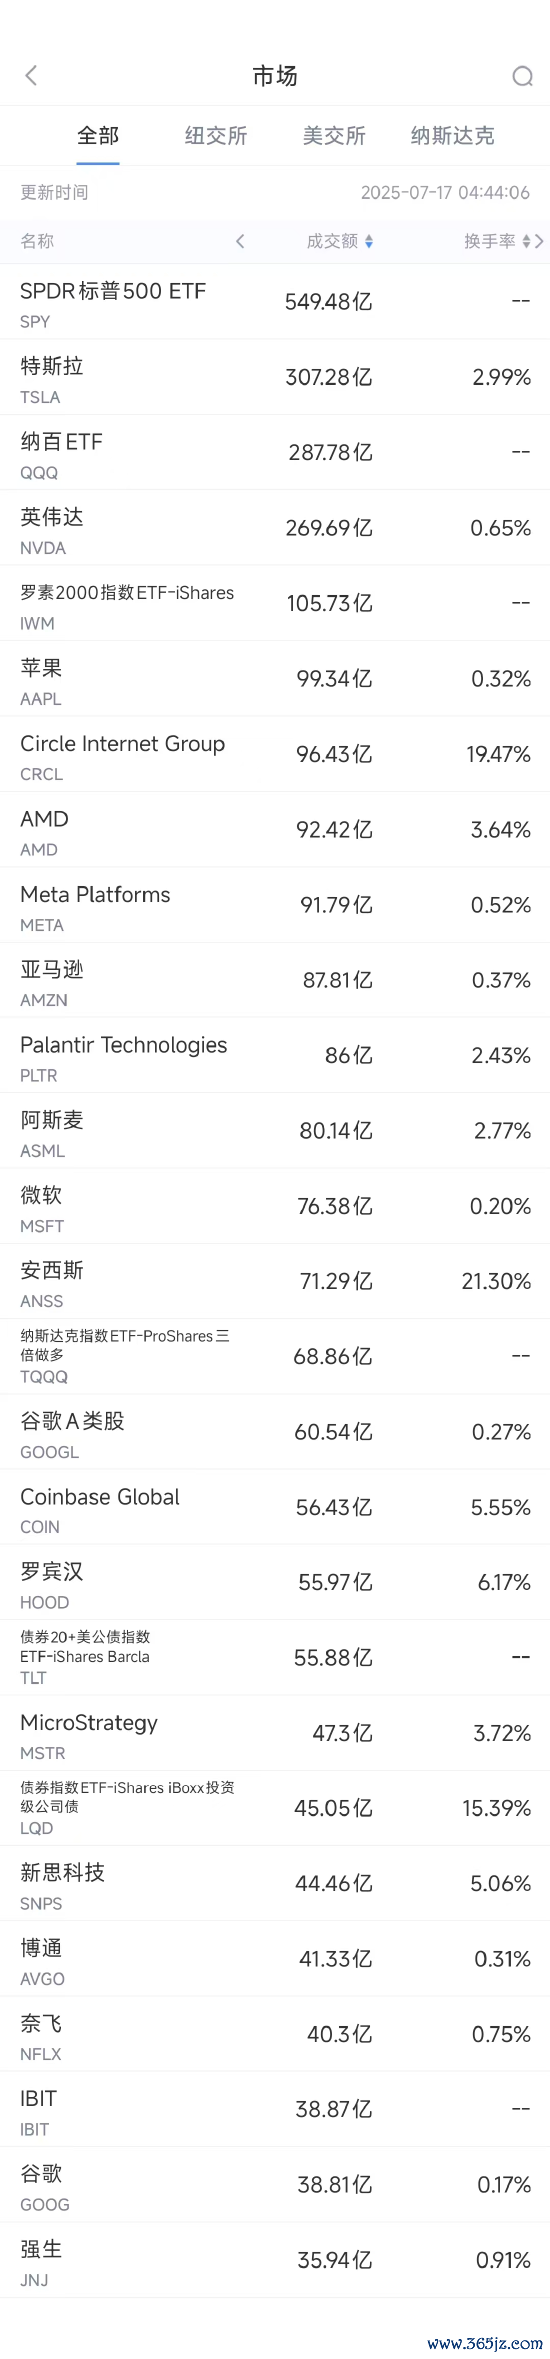The width and height of the screenshot is (550, 2359).
Task: Switch to the 美交所 tab
Action: point(334,136)
